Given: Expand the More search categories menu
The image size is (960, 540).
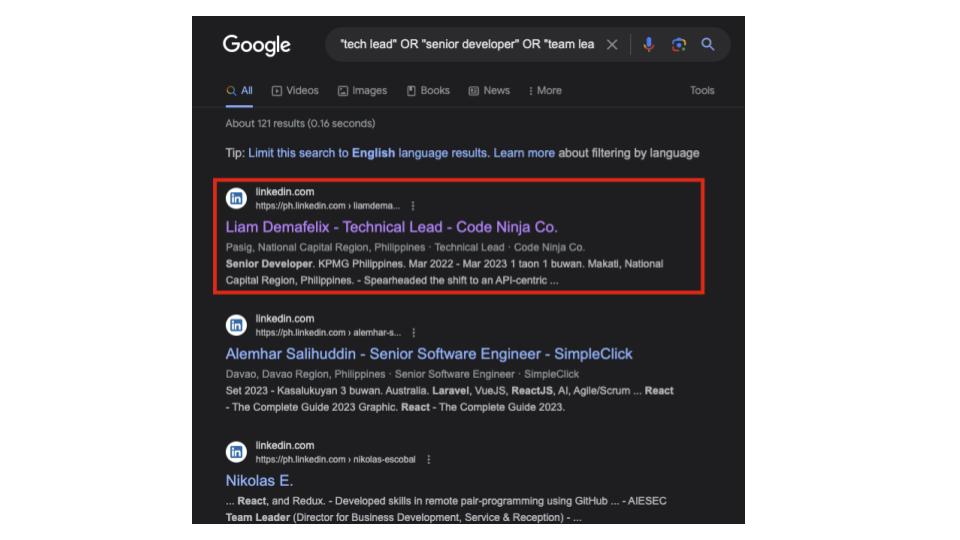Looking at the screenshot, I should click(x=545, y=91).
